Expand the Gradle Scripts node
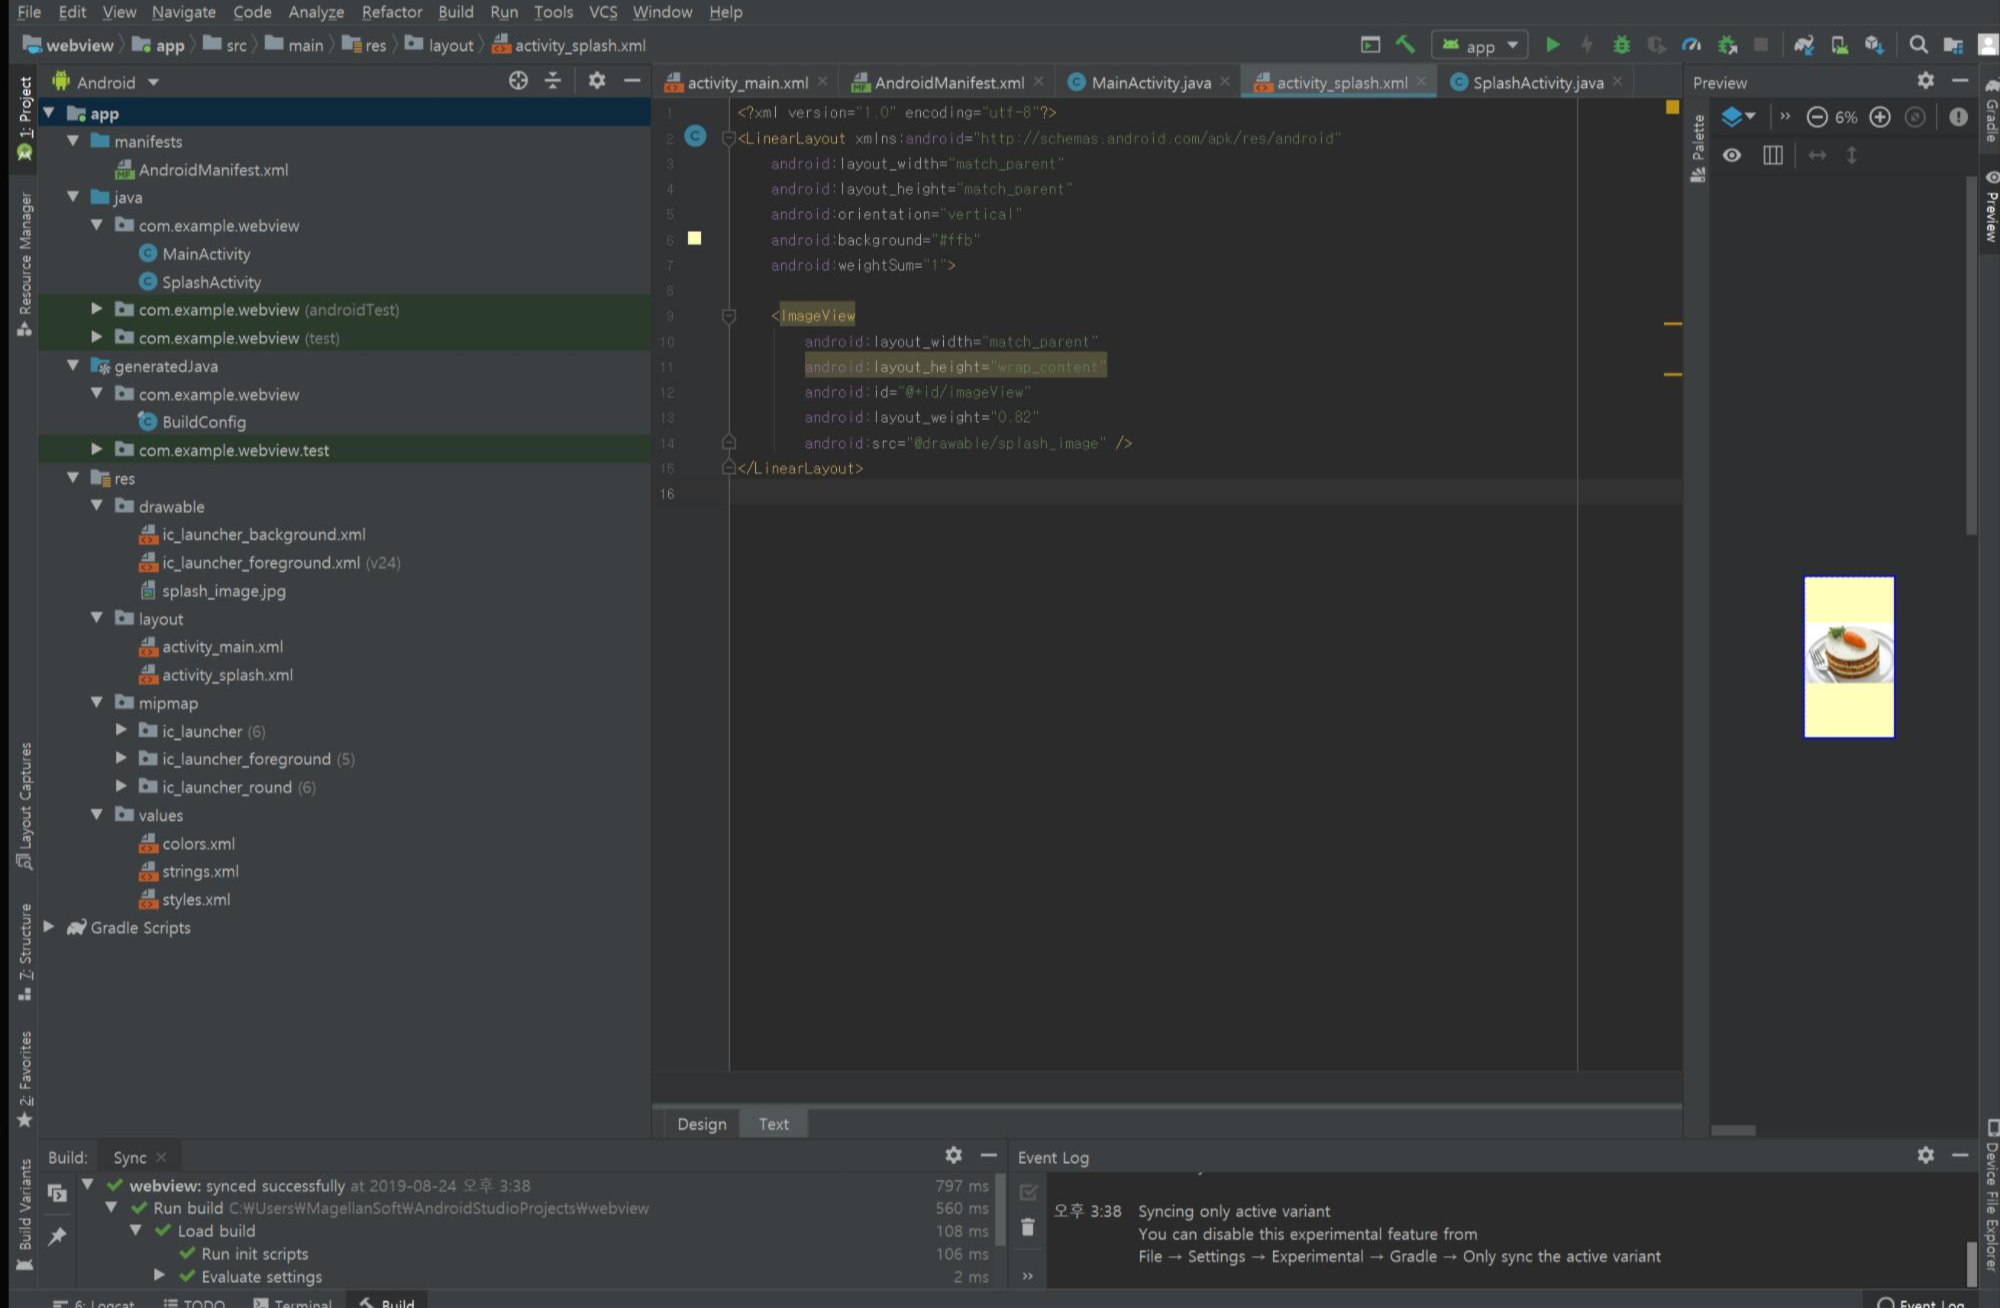The image size is (2000, 1308). (x=48, y=927)
